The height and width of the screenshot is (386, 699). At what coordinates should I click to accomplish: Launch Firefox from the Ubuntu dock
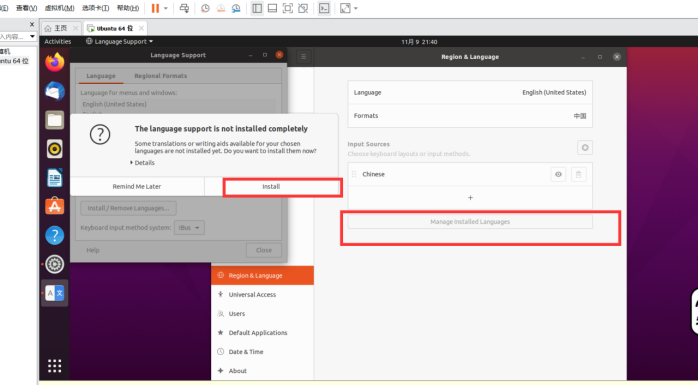coord(54,62)
